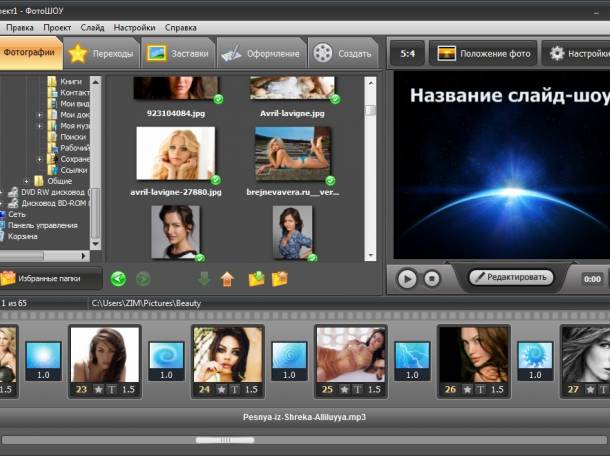Click lightning transition after slide 25

(x=412, y=361)
